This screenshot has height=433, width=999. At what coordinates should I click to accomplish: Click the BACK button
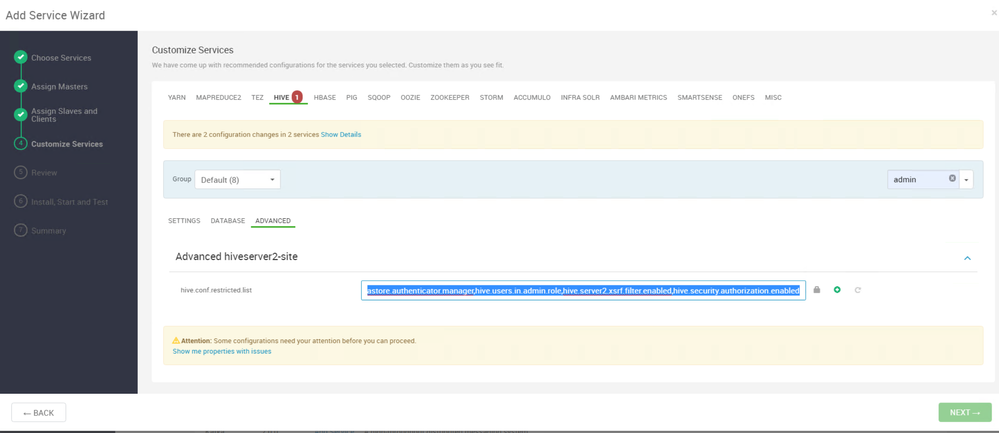pos(38,413)
